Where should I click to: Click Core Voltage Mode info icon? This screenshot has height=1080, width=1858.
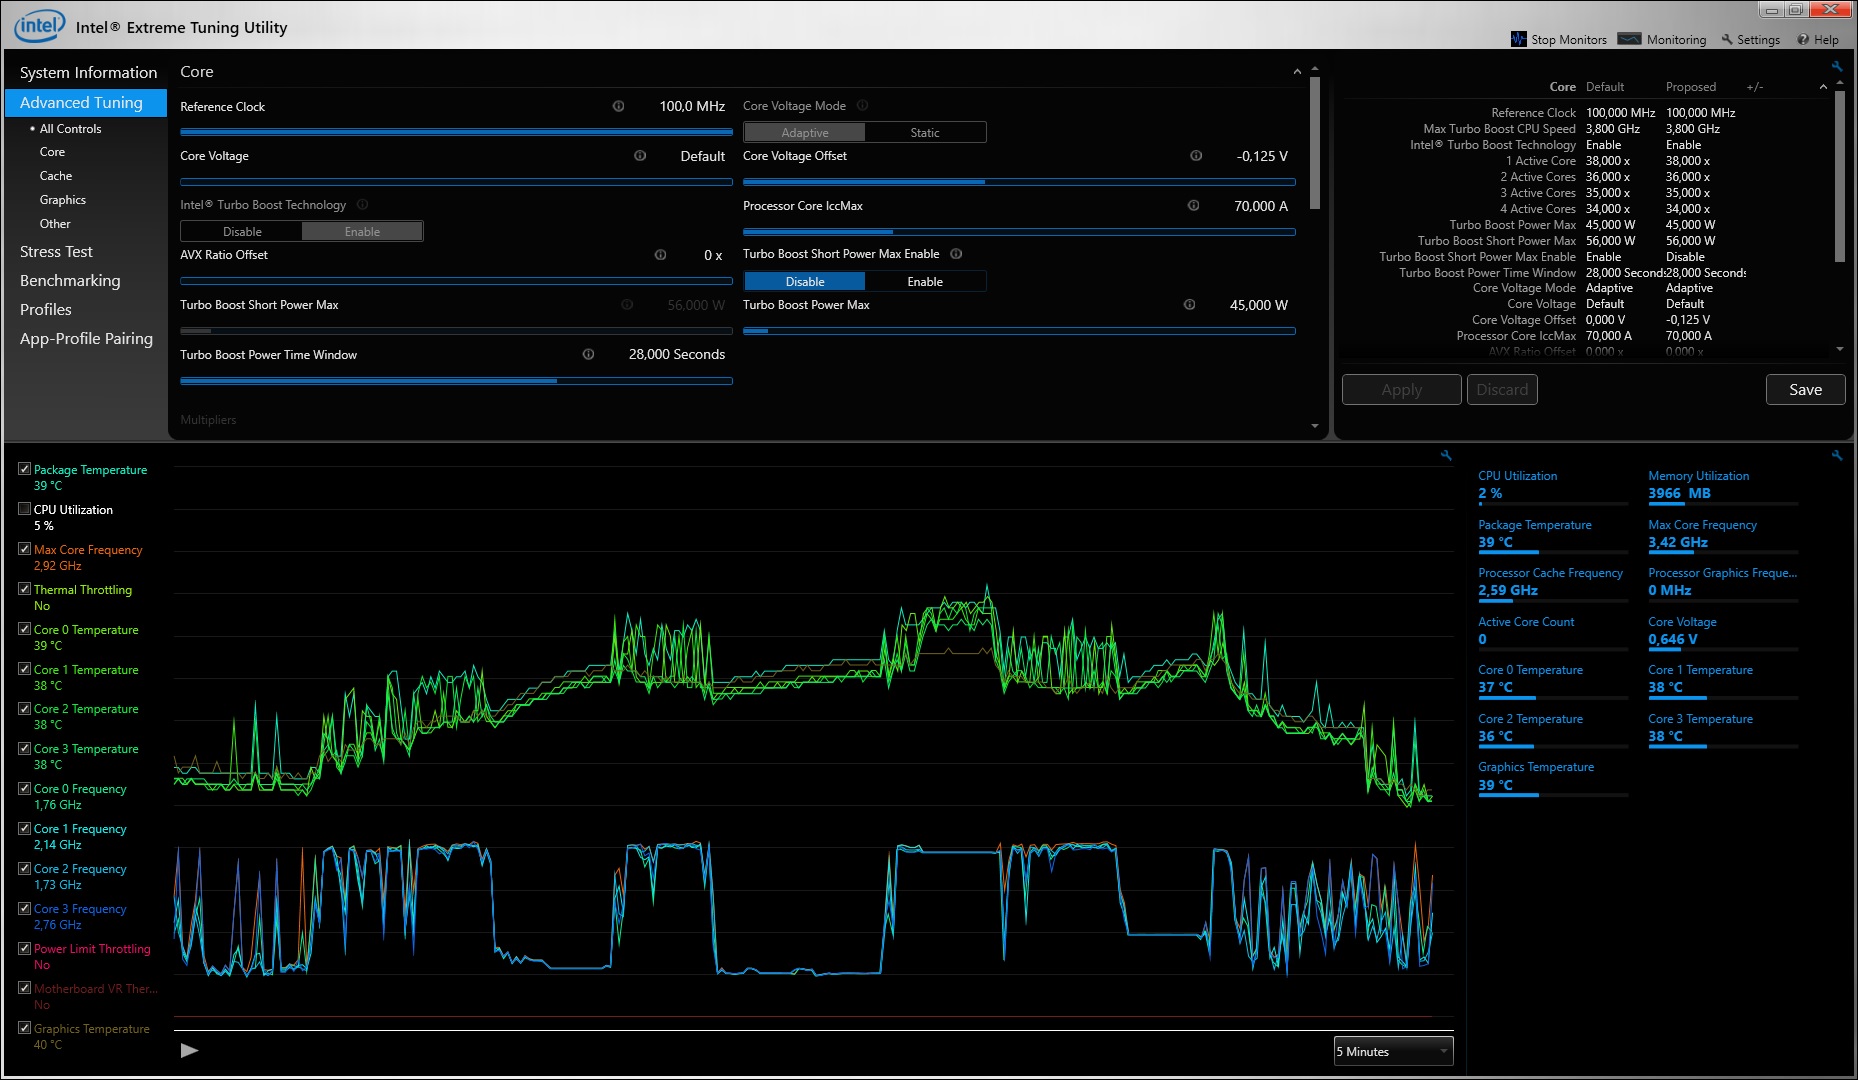click(x=862, y=106)
